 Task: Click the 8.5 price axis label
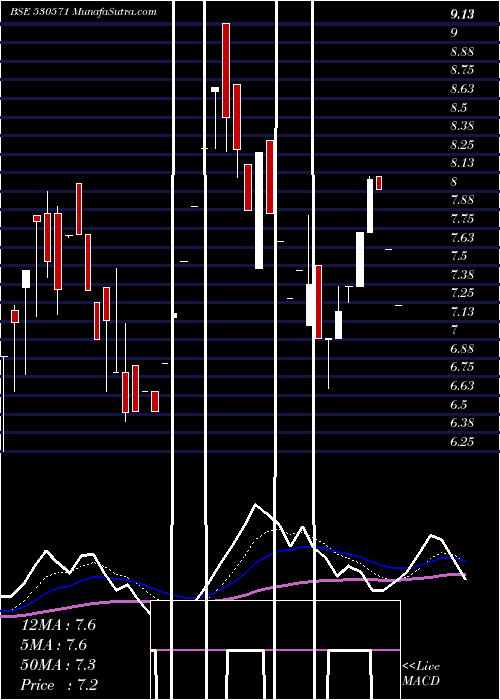coord(459,108)
